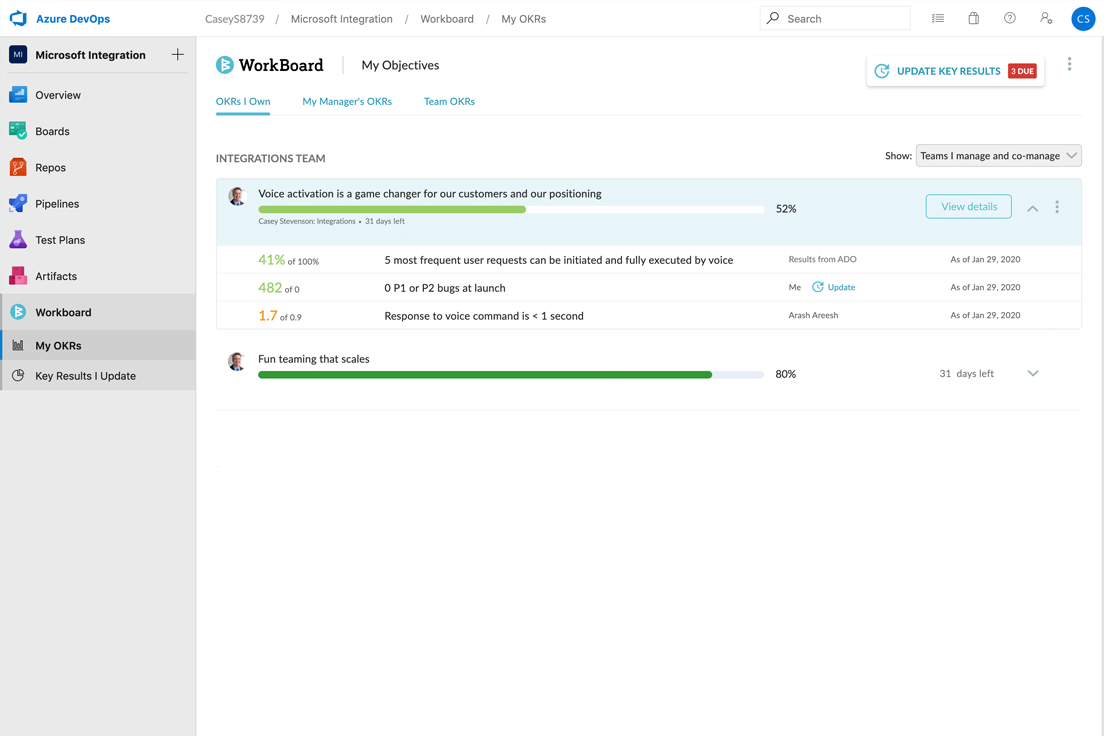
Task: Open the work items list icon
Action: (937, 18)
